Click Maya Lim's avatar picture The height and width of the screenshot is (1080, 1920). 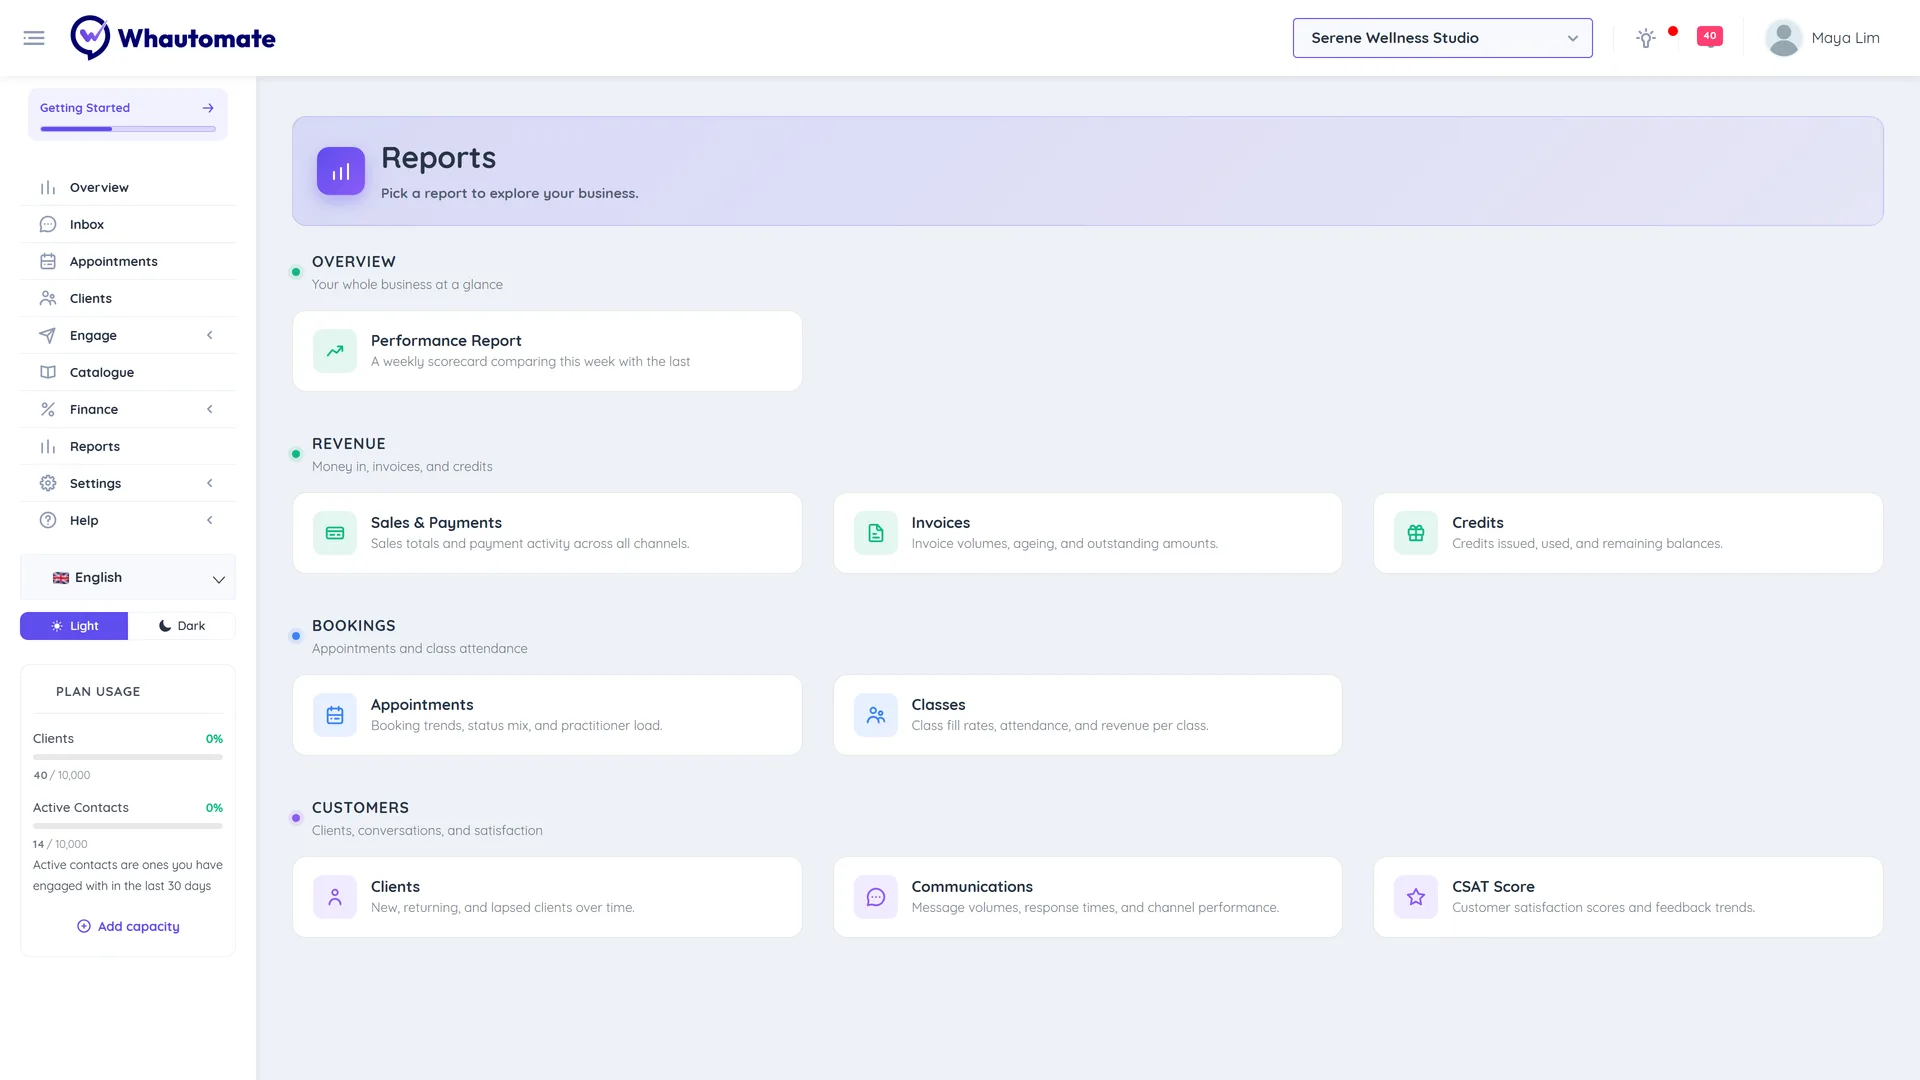1783,38
